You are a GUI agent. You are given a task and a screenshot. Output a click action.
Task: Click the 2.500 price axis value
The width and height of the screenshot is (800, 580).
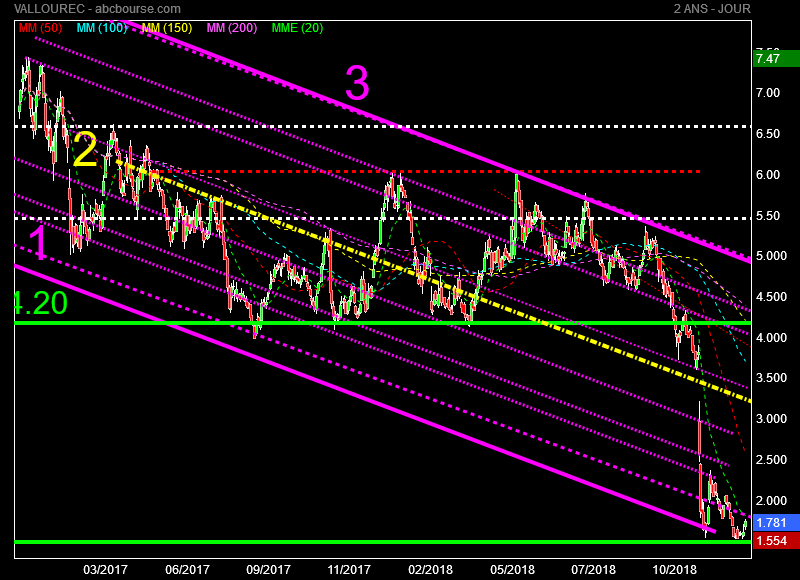[771, 460]
